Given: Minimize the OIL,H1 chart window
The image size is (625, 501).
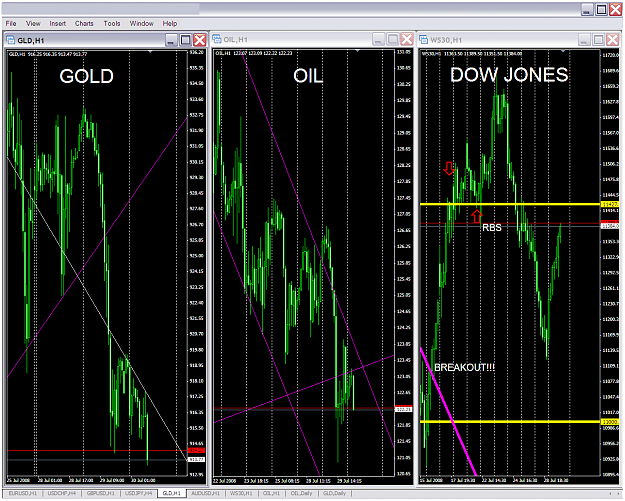Looking at the screenshot, I should [x=378, y=39].
